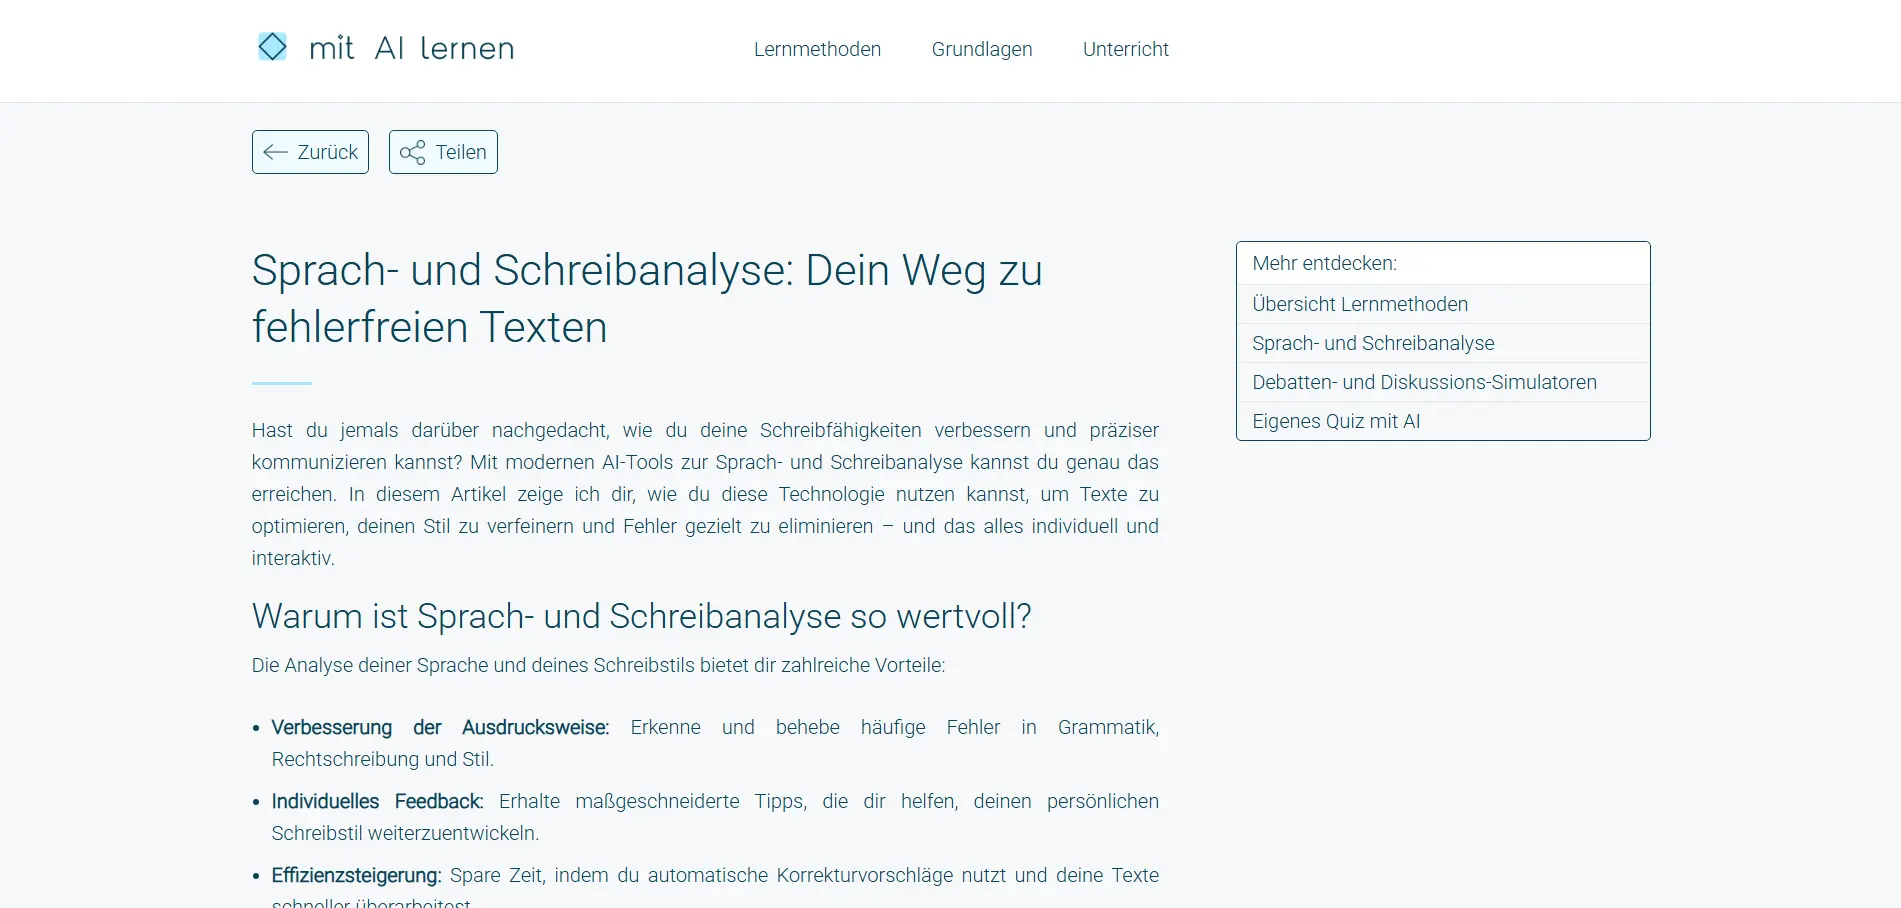The image size is (1901, 908).
Task: Select the teal diamond symbol in the header
Action: point(272,46)
